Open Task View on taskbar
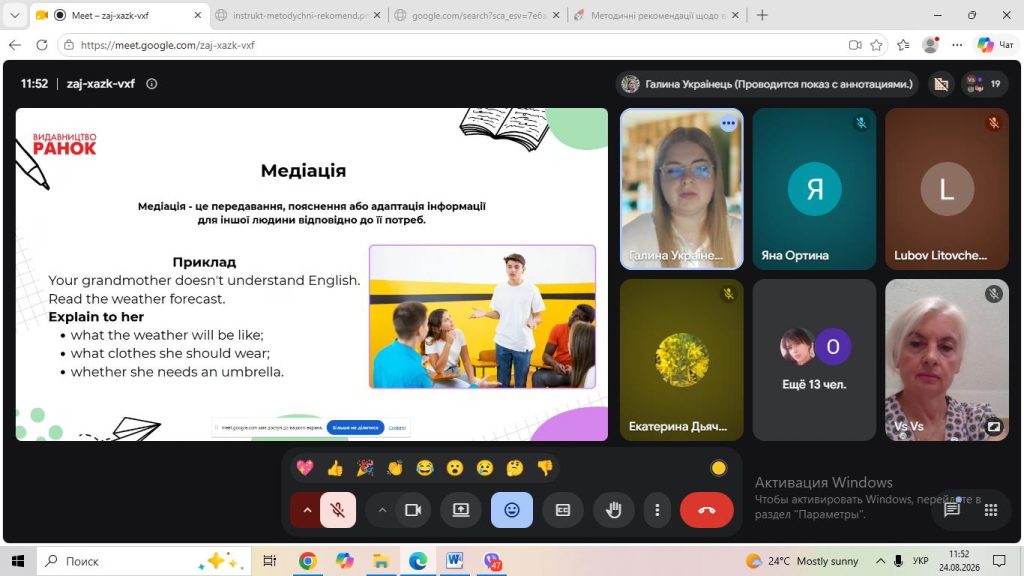This screenshot has width=1024, height=576. pyautogui.click(x=269, y=561)
